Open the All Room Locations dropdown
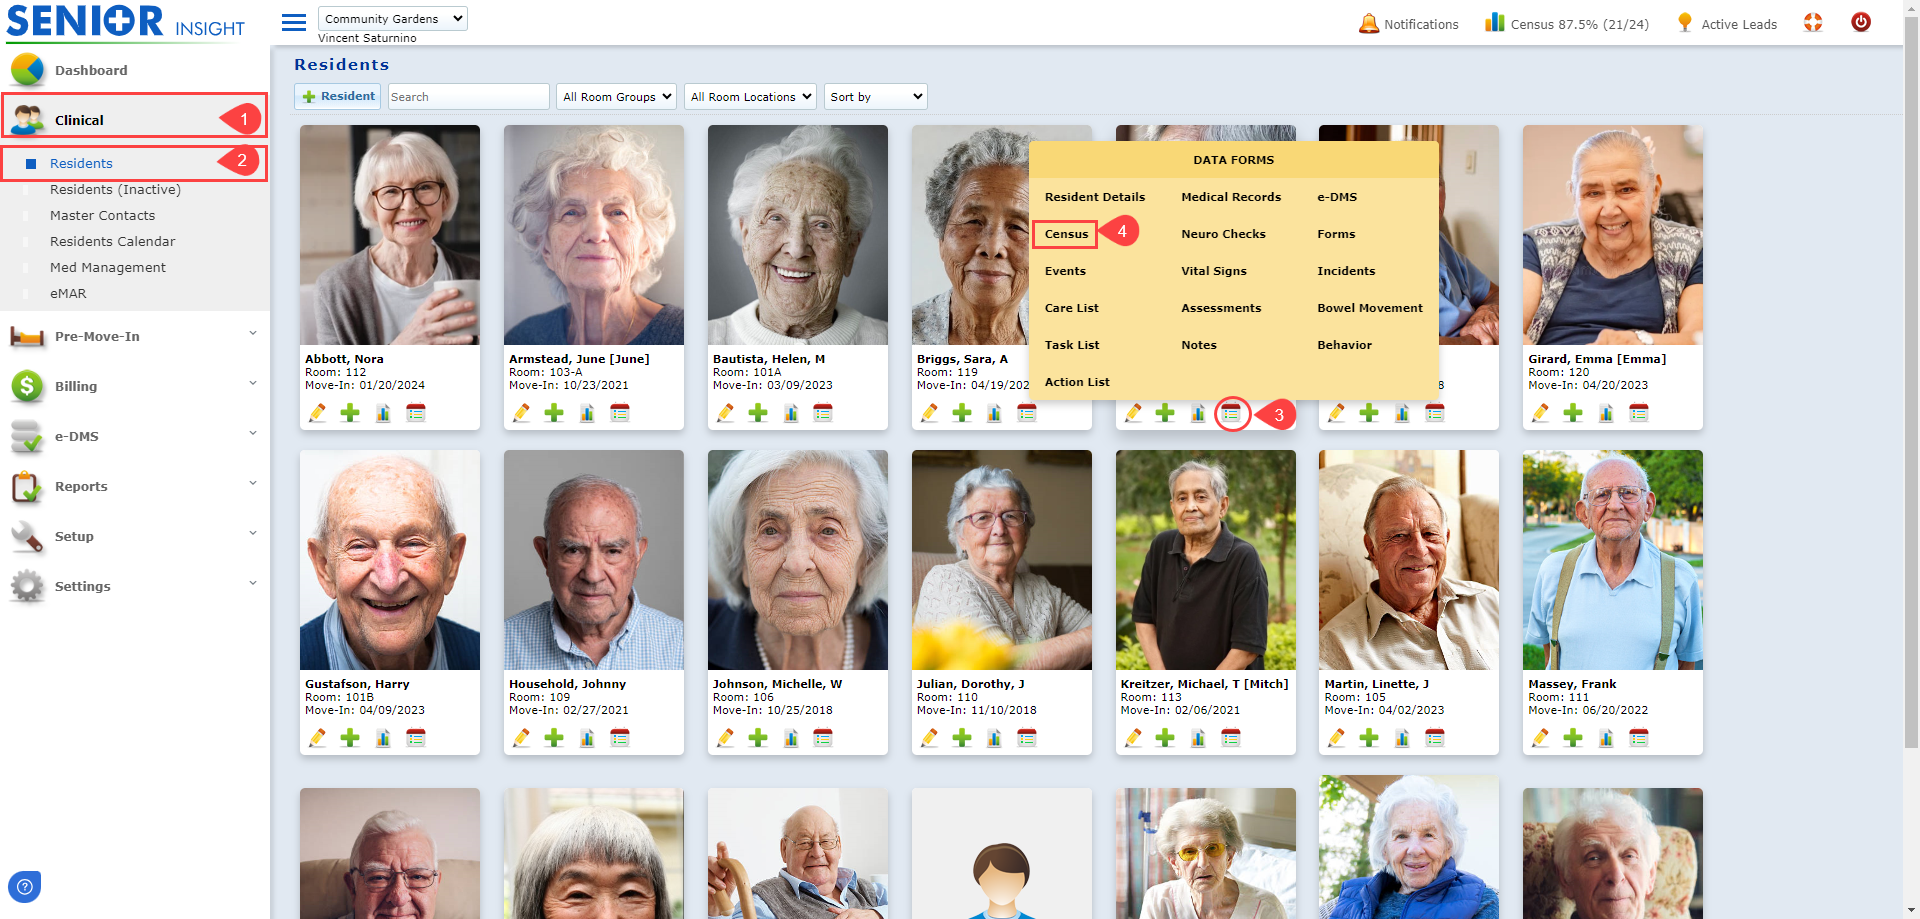This screenshot has height=919, width=1920. point(750,96)
